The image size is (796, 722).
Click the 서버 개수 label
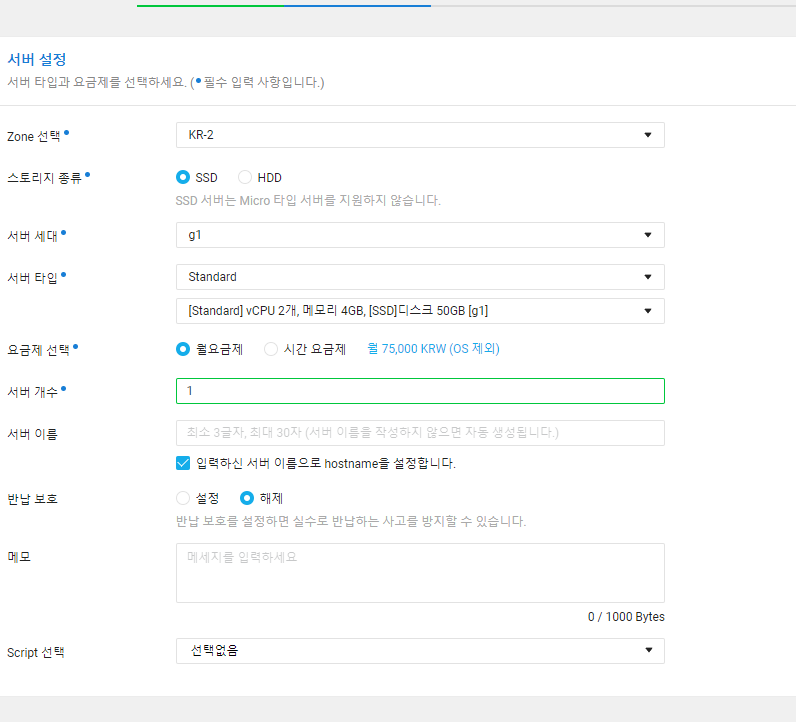tap(32, 392)
